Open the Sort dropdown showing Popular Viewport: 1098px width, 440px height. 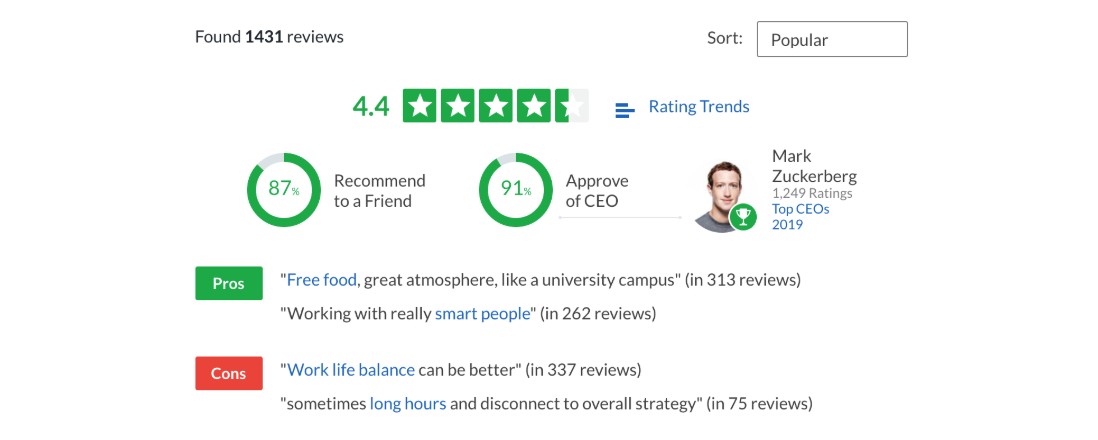tap(832, 39)
